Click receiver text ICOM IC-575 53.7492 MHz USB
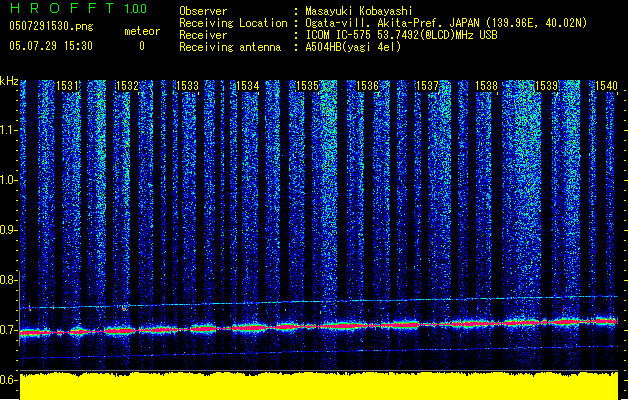 click(401, 35)
